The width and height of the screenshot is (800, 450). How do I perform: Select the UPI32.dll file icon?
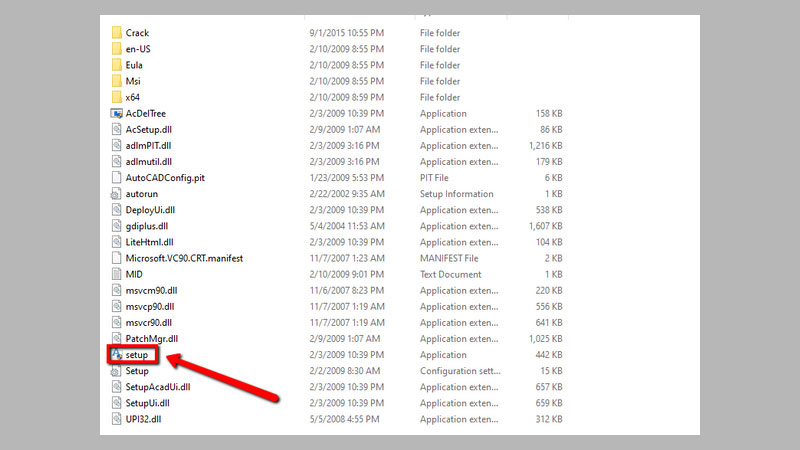pyautogui.click(x=116, y=419)
